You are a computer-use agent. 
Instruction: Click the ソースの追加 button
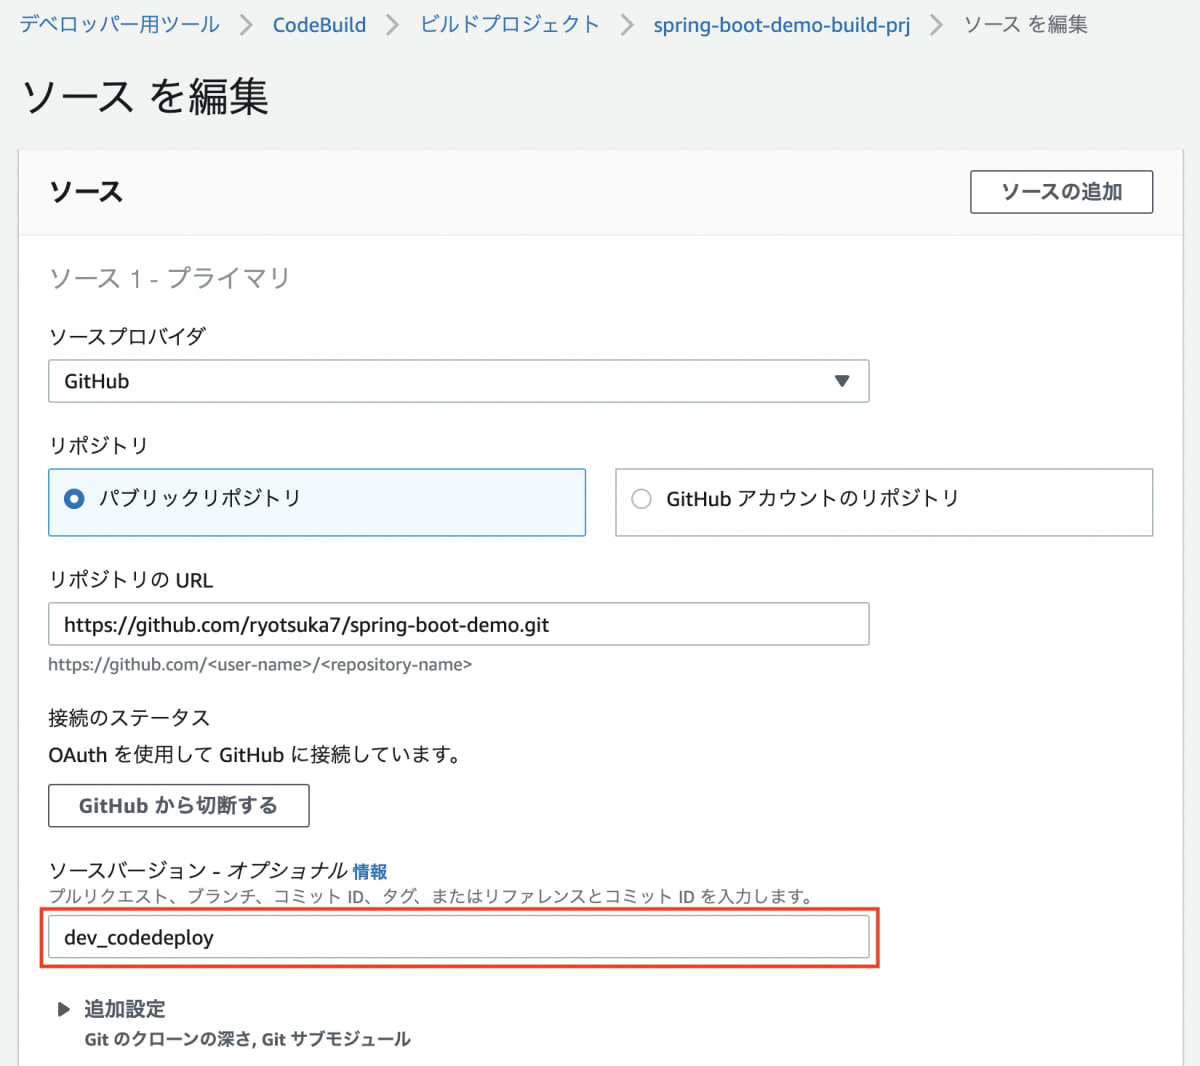(x=1061, y=192)
